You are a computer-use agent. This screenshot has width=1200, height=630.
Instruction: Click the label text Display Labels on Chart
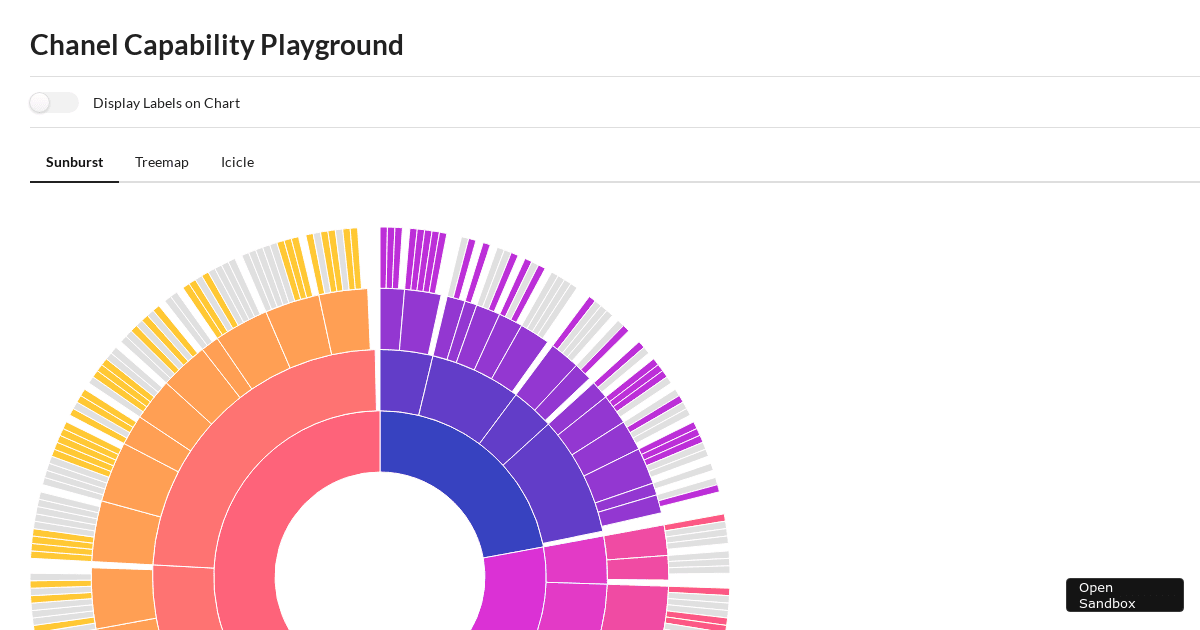click(166, 102)
